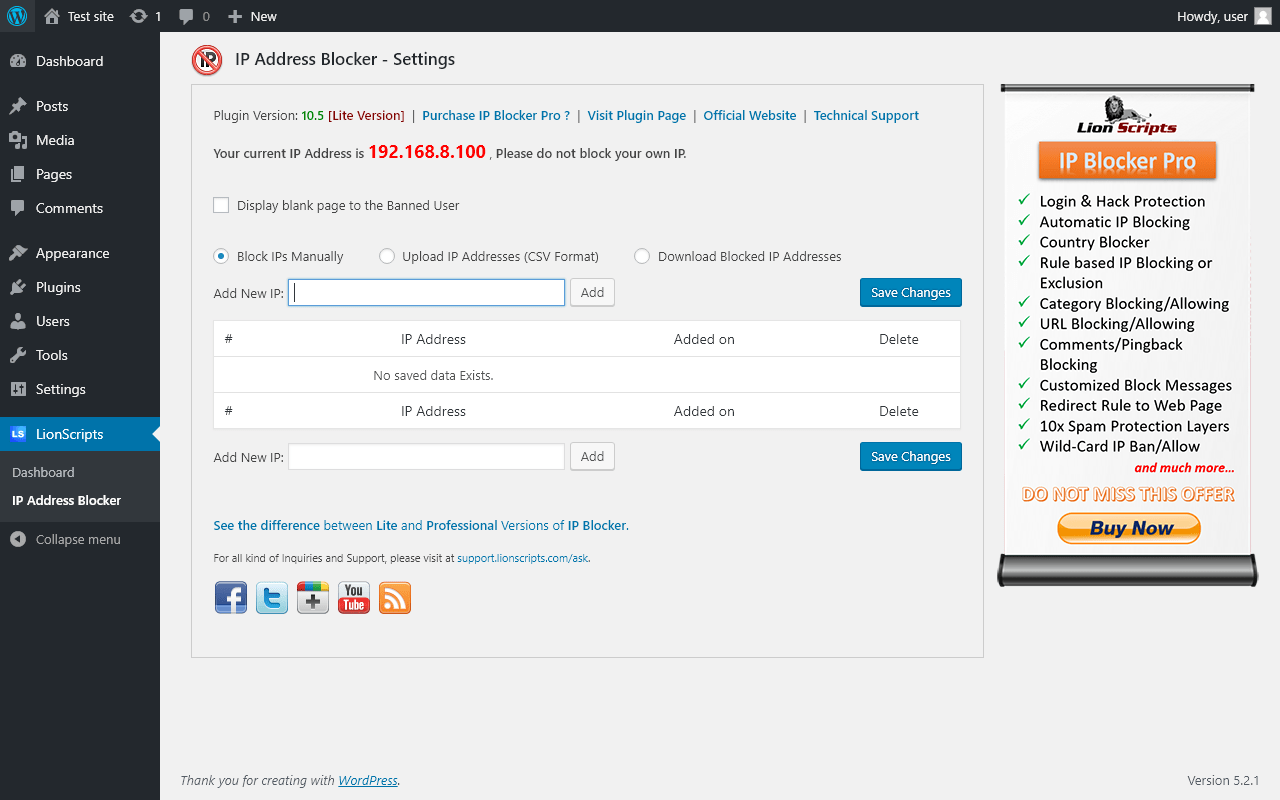The height and width of the screenshot is (800, 1280).
Task: Open the Facebook social icon
Action: tap(231, 597)
